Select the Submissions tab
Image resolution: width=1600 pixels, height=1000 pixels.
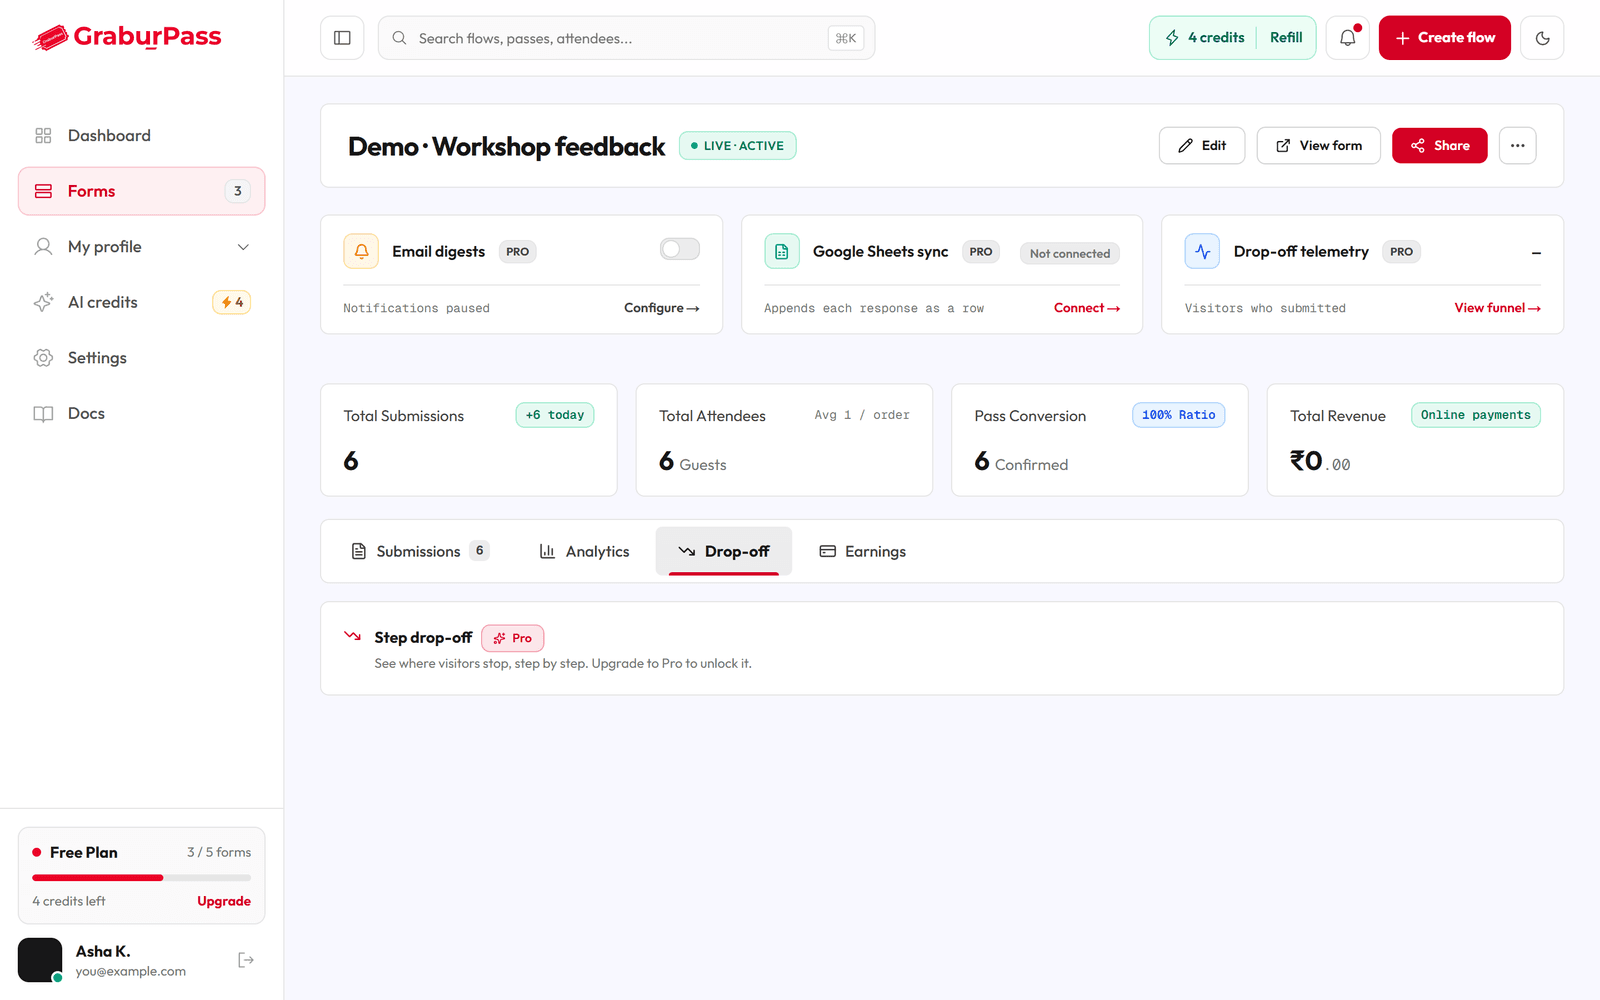420,551
